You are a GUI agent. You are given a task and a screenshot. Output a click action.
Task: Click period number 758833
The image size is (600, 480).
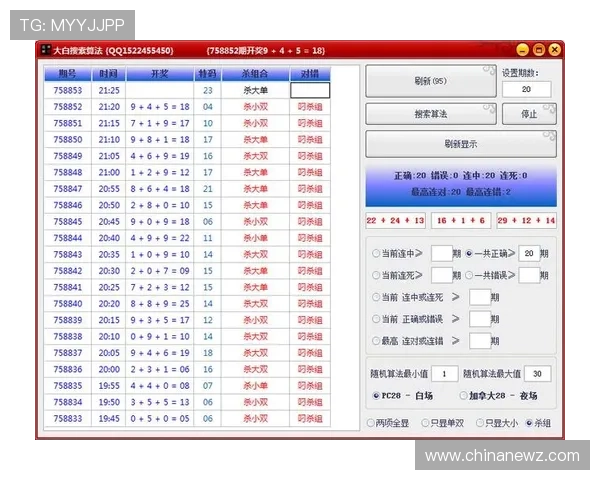coord(68,418)
